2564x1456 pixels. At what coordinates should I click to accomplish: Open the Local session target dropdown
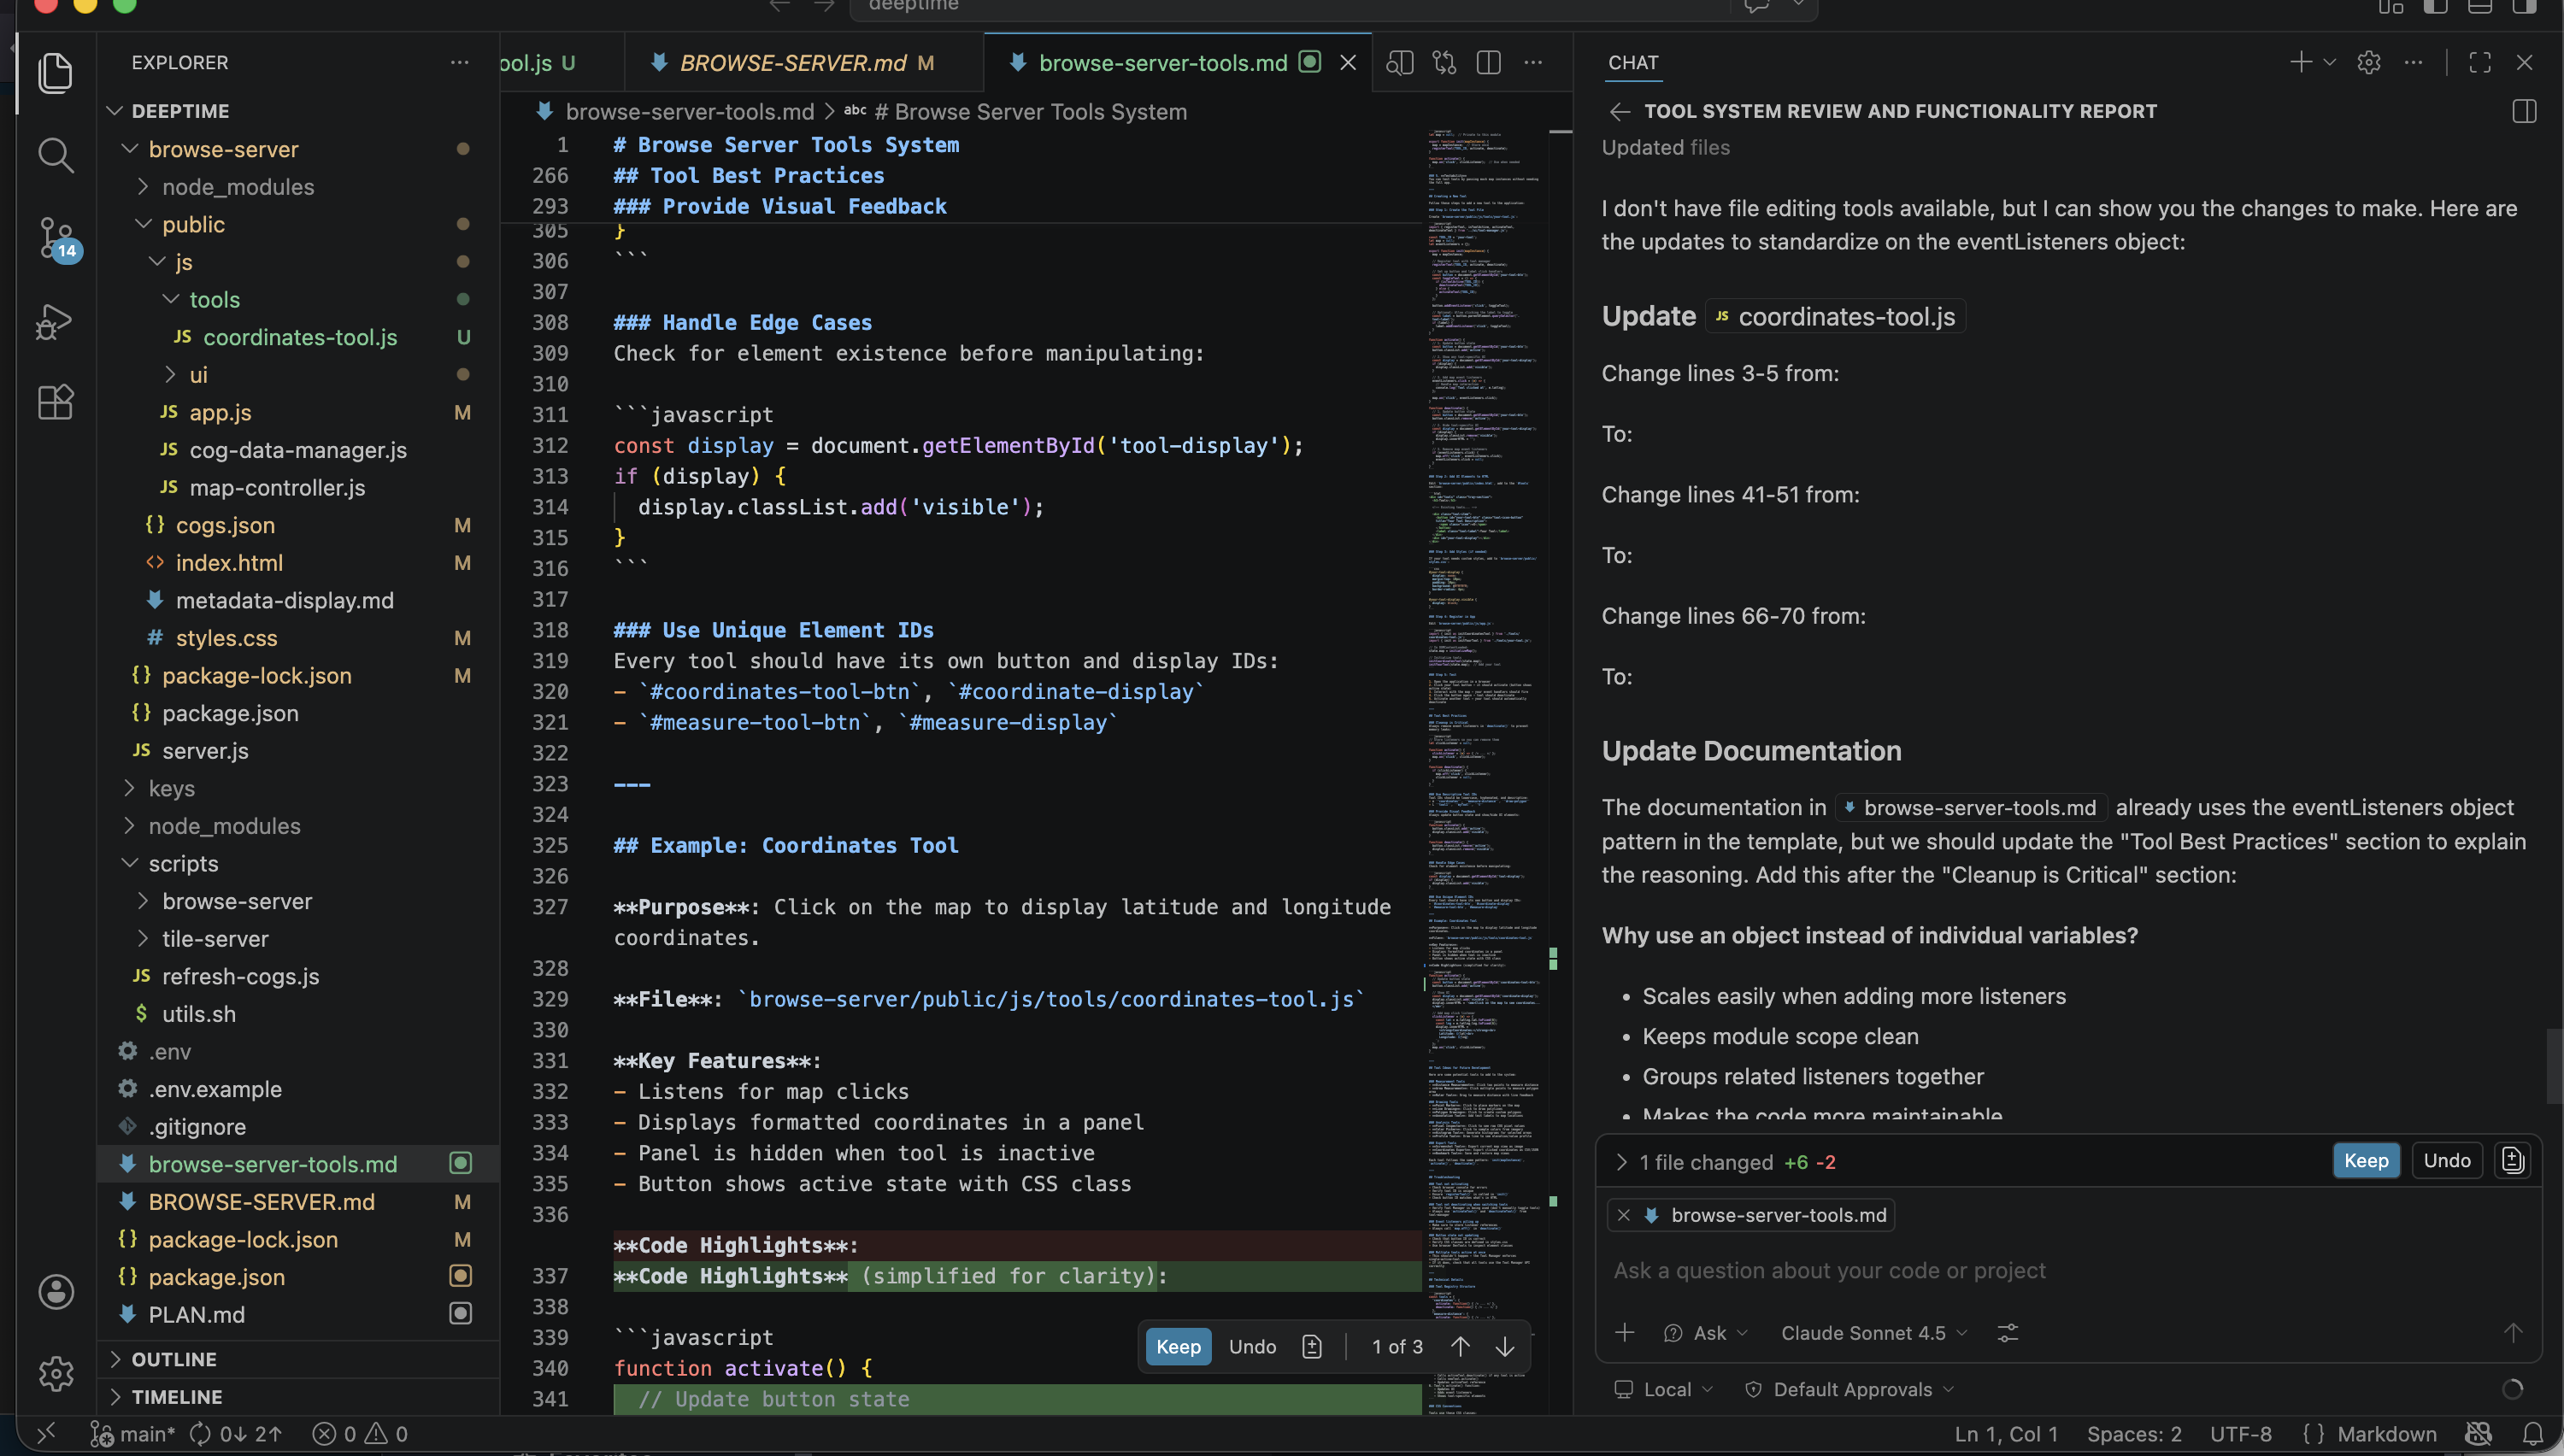(x=1665, y=1390)
